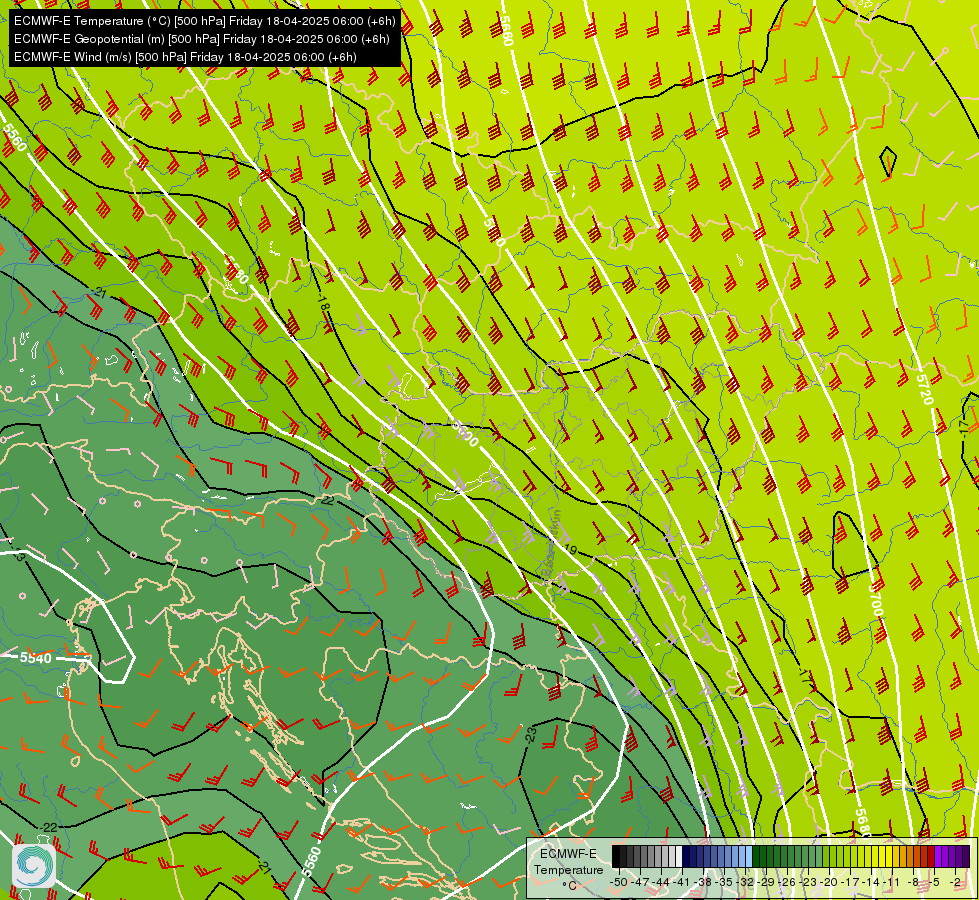Click the -20 tick label in the legend
979x900 pixels.
coord(829,882)
